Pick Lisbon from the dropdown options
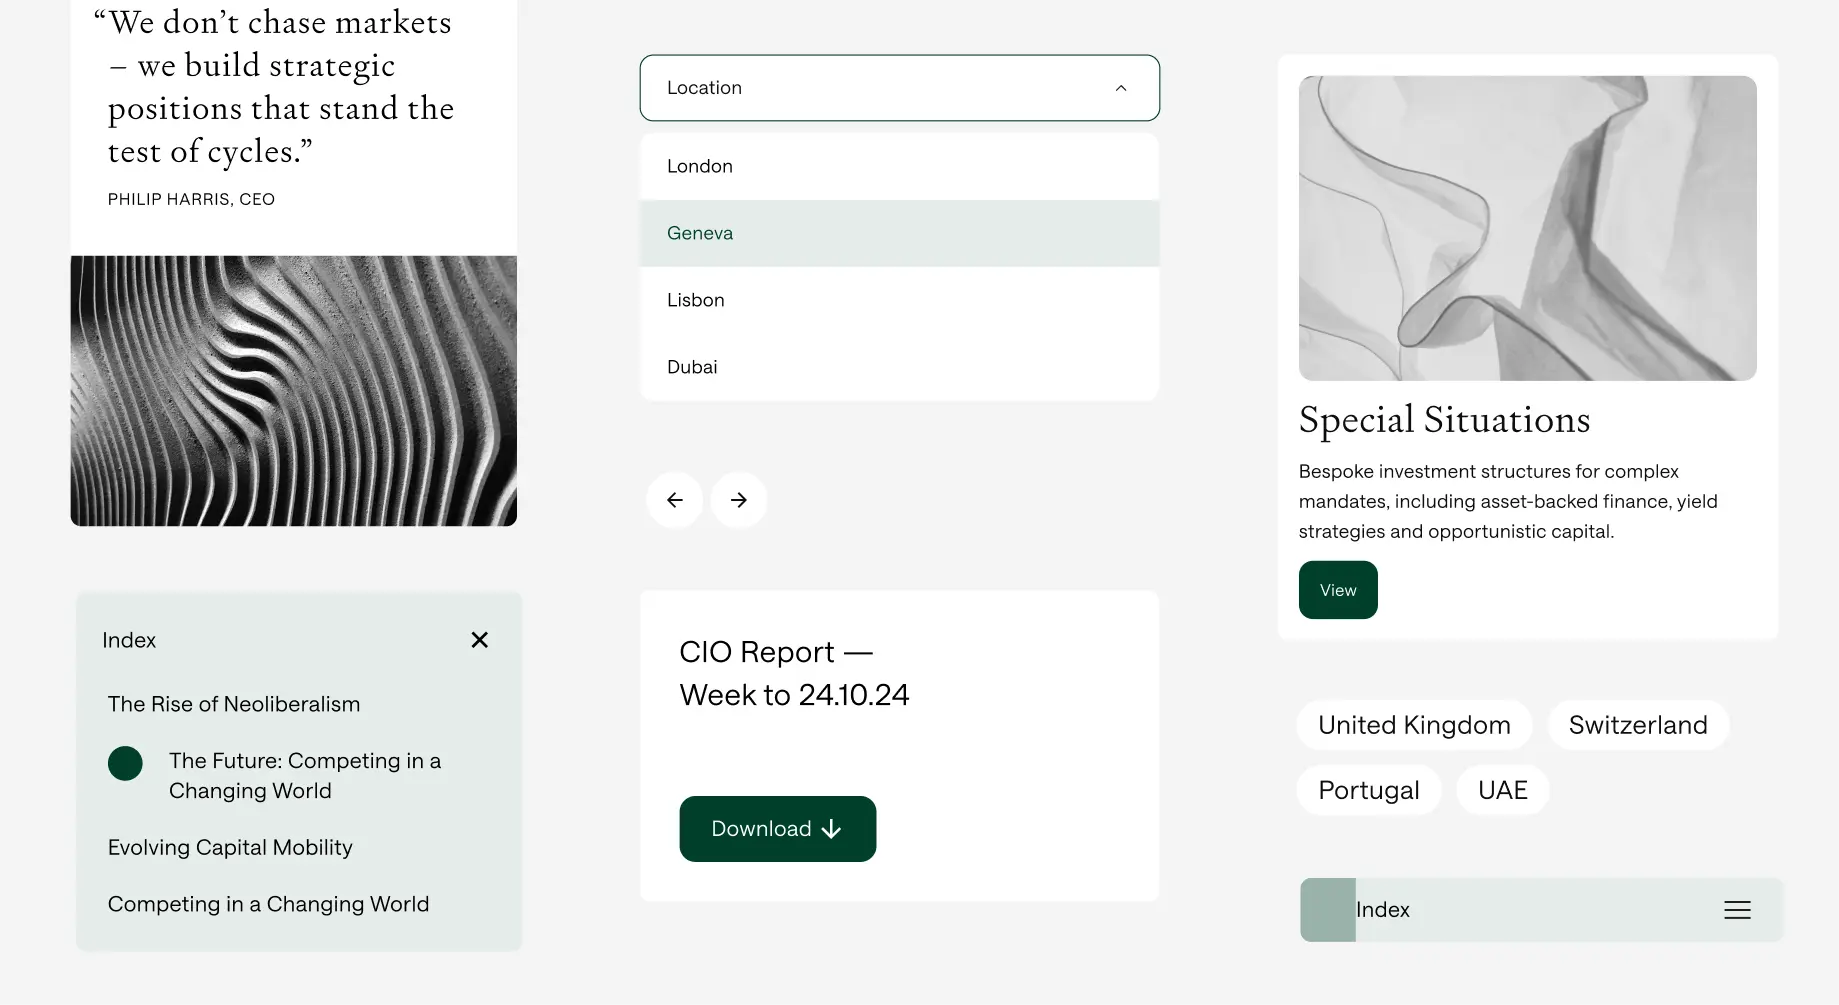1839x1005 pixels. (x=696, y=300)
